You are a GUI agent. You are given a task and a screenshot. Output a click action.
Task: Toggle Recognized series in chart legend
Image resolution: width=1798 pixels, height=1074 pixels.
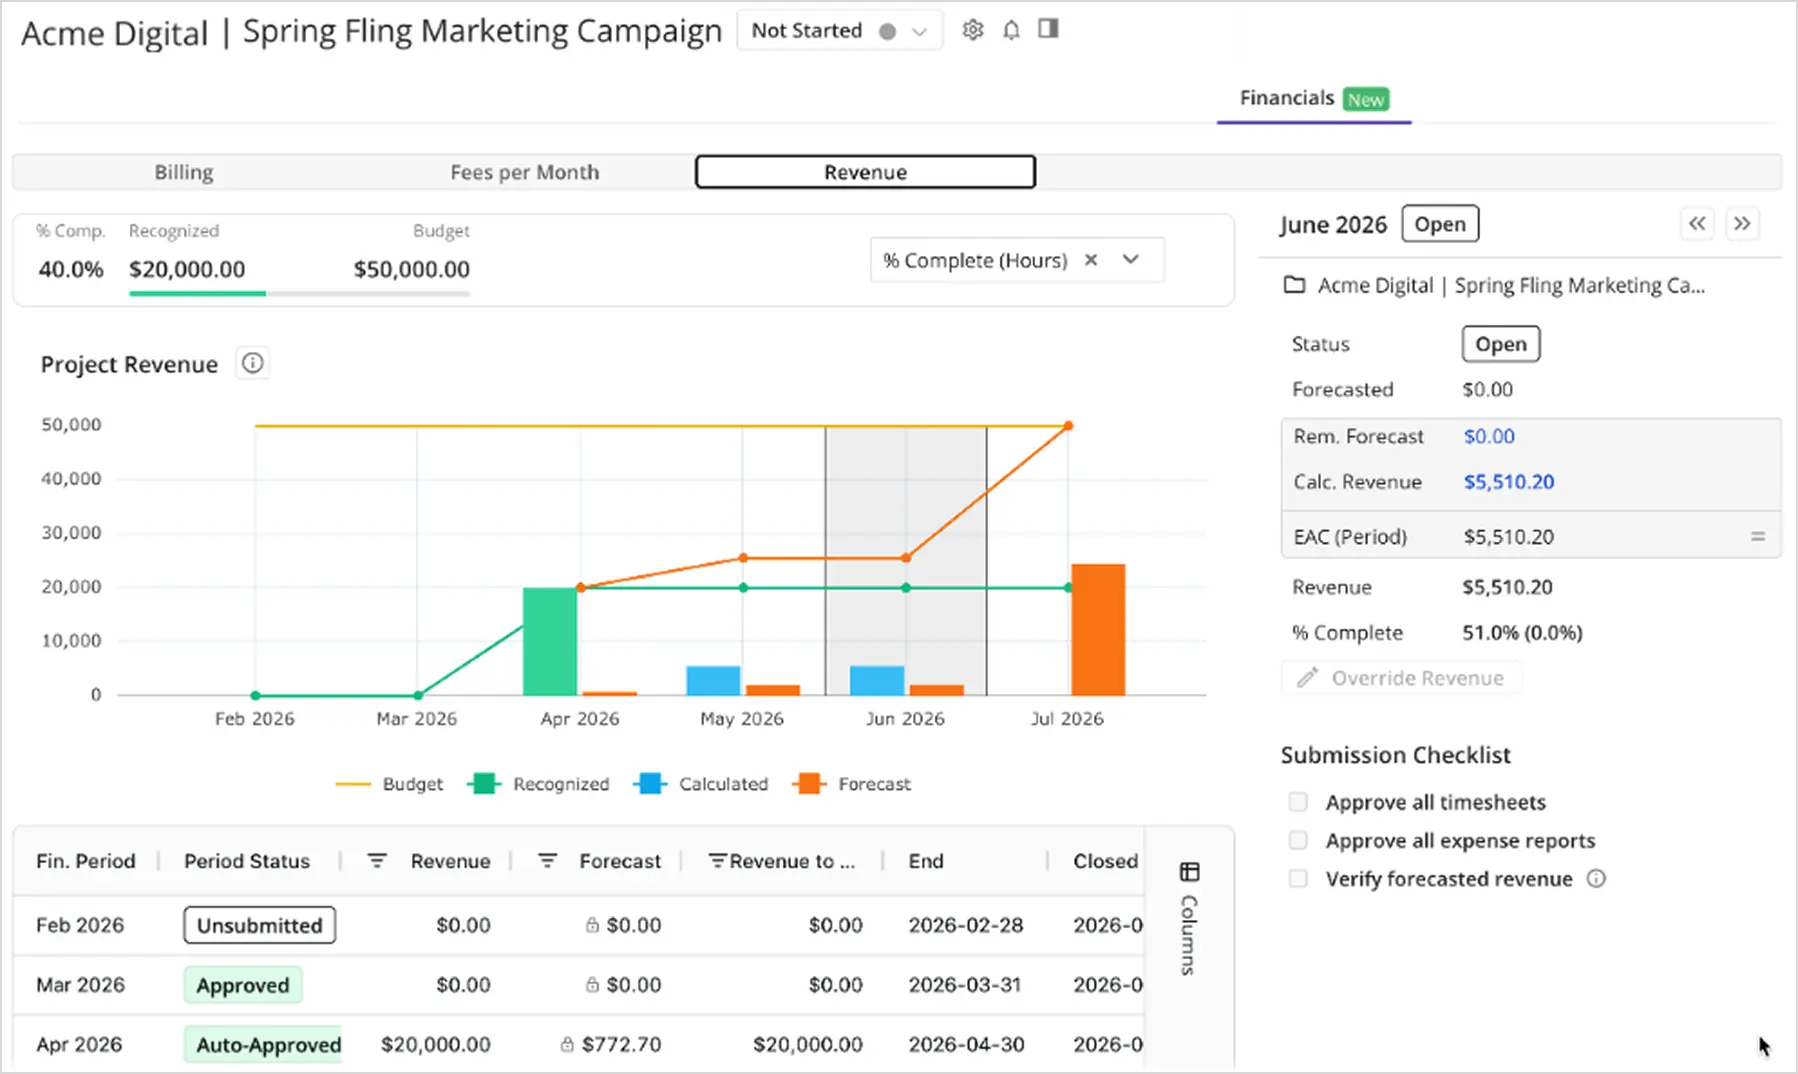(538, 784)
